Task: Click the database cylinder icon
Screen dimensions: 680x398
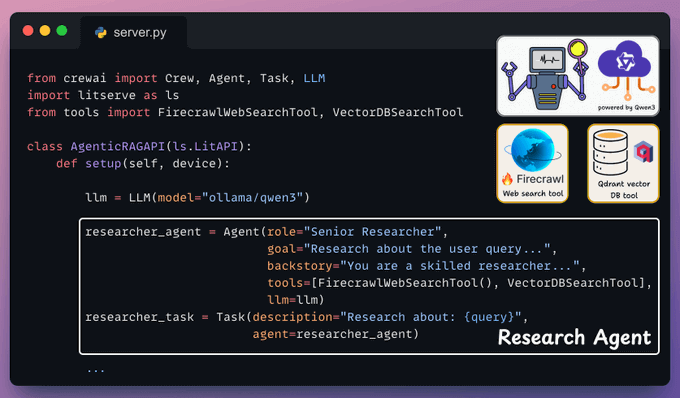Action: click(x=610, y=152)
